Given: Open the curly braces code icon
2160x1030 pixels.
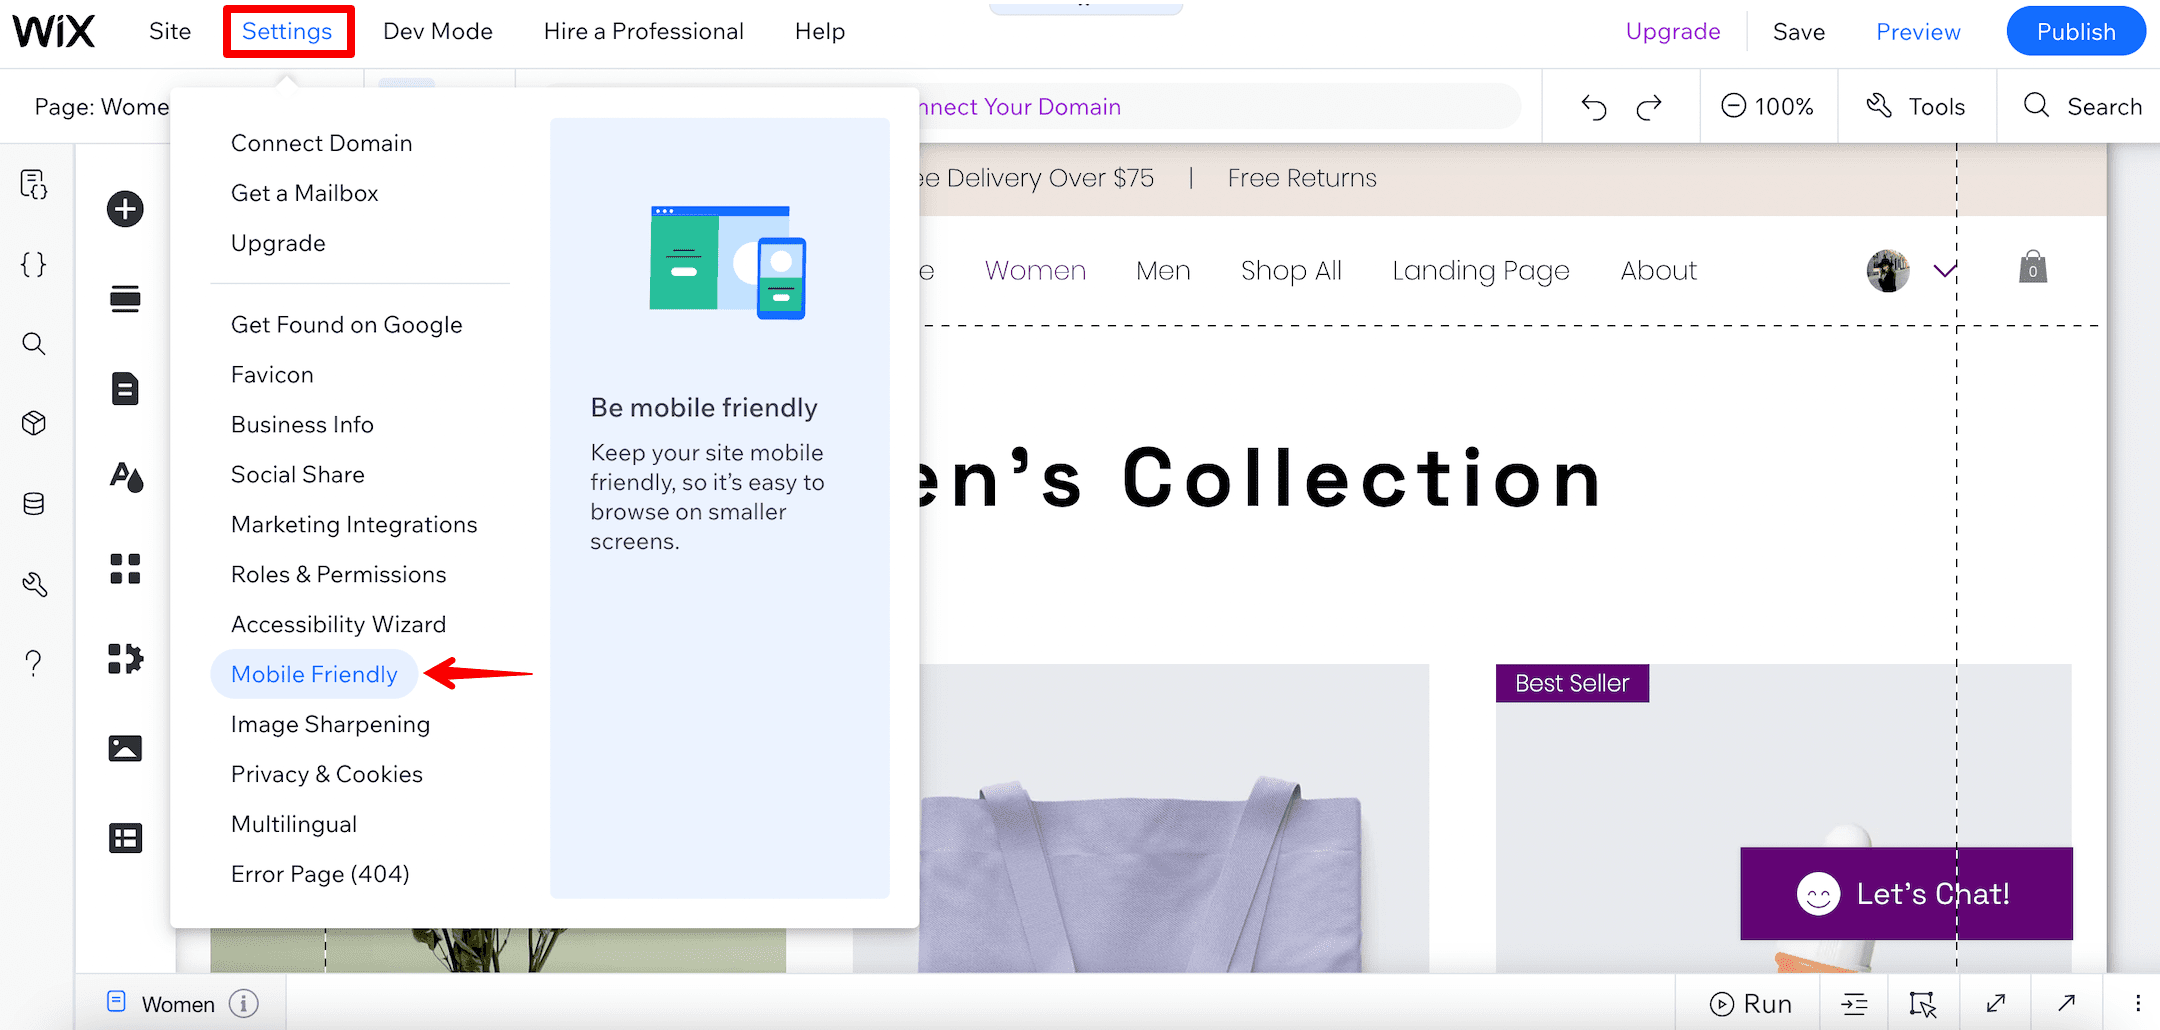Looking at the screenshot, I should 34,264.
